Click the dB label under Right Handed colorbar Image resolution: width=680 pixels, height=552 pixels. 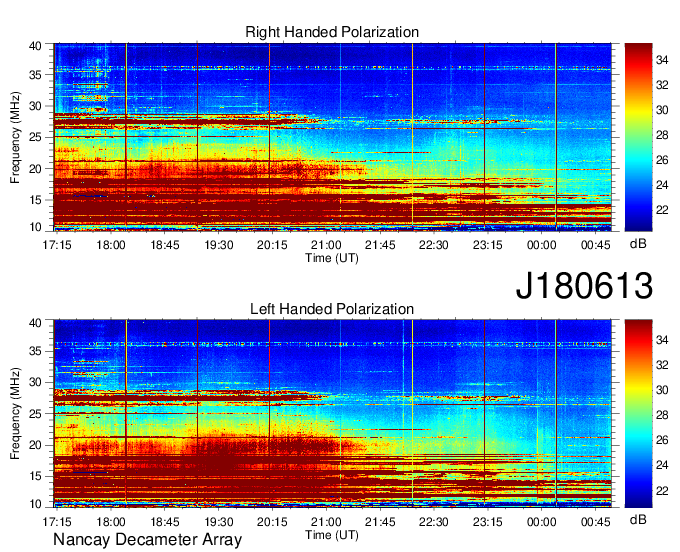click(x=638, y=244)
